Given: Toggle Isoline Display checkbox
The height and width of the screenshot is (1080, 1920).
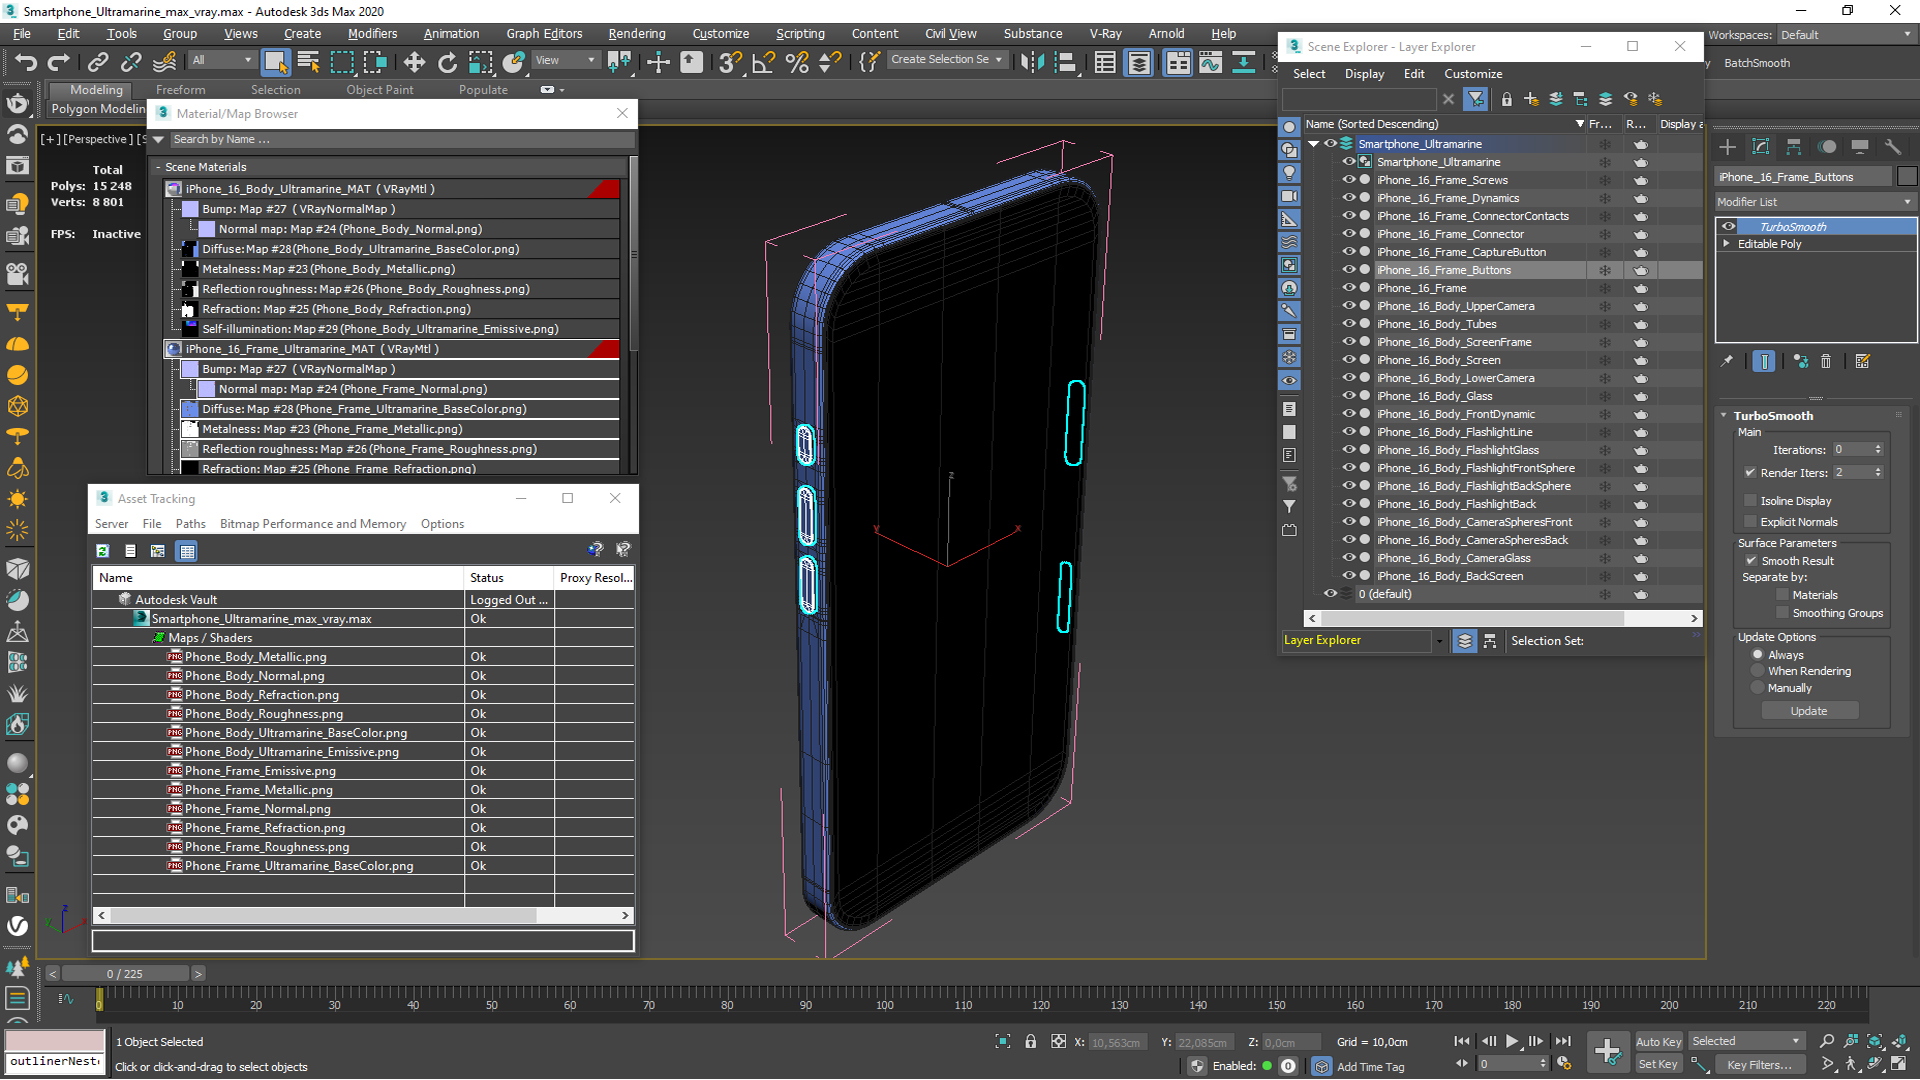Looking at the screenshot, I should click(1750, 501).
